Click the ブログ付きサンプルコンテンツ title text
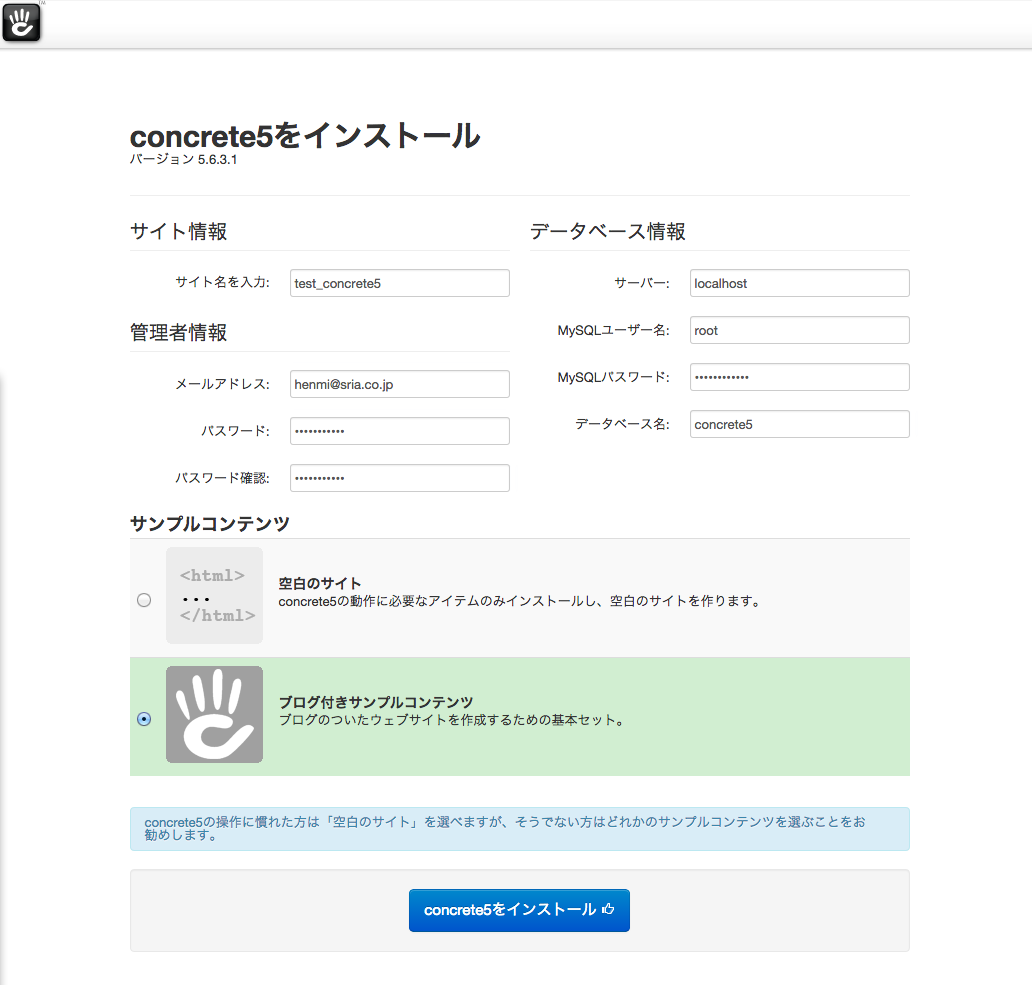 [x=376, y=702]
